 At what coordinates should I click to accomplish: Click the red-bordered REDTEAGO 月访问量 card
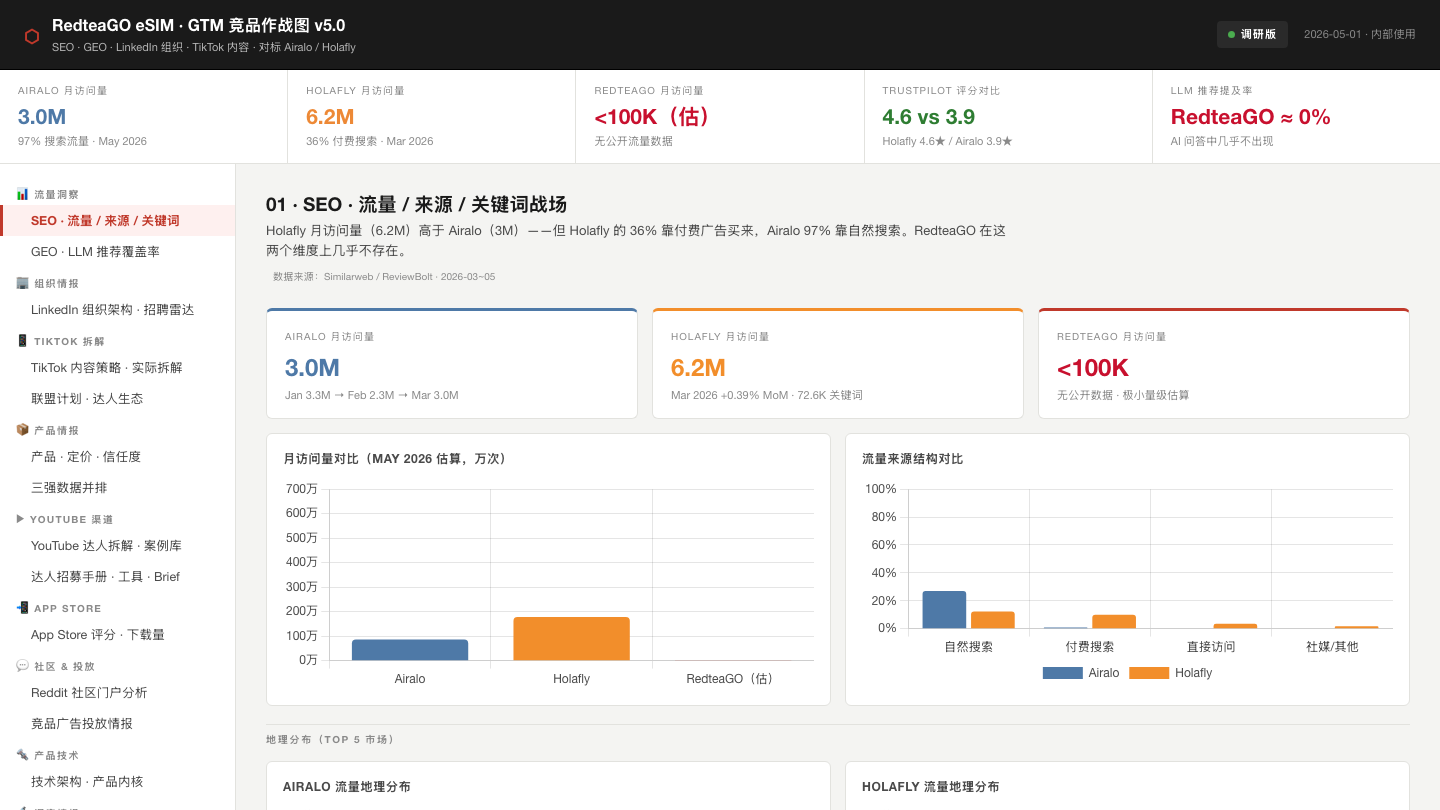[1224, 364]
